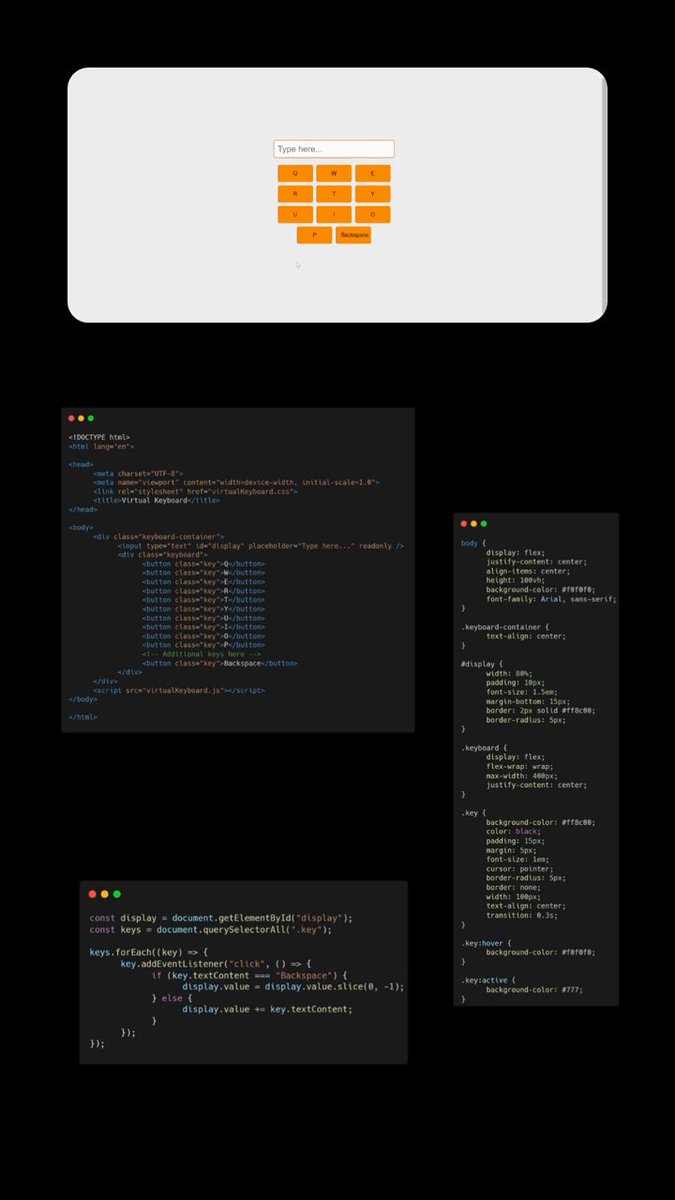Click the ".keyboard-container {" CSS selector
Viewport: 675px width, 1200px height.
[x=505, y=626]
